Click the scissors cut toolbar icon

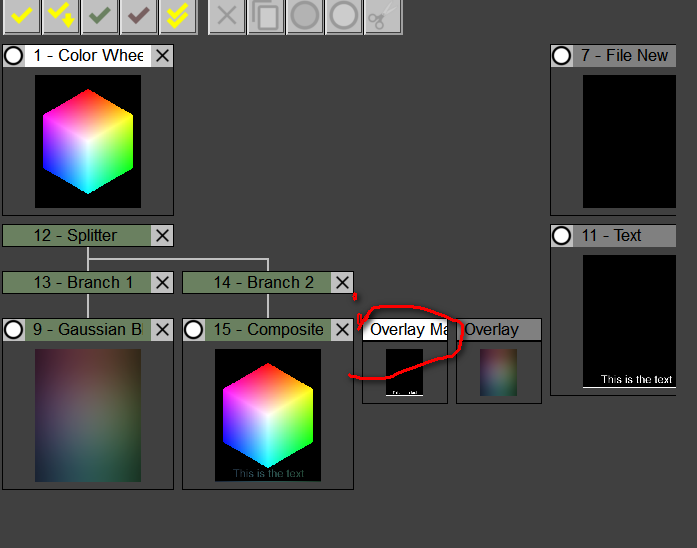pyautogui.click(x=383, y=16)
